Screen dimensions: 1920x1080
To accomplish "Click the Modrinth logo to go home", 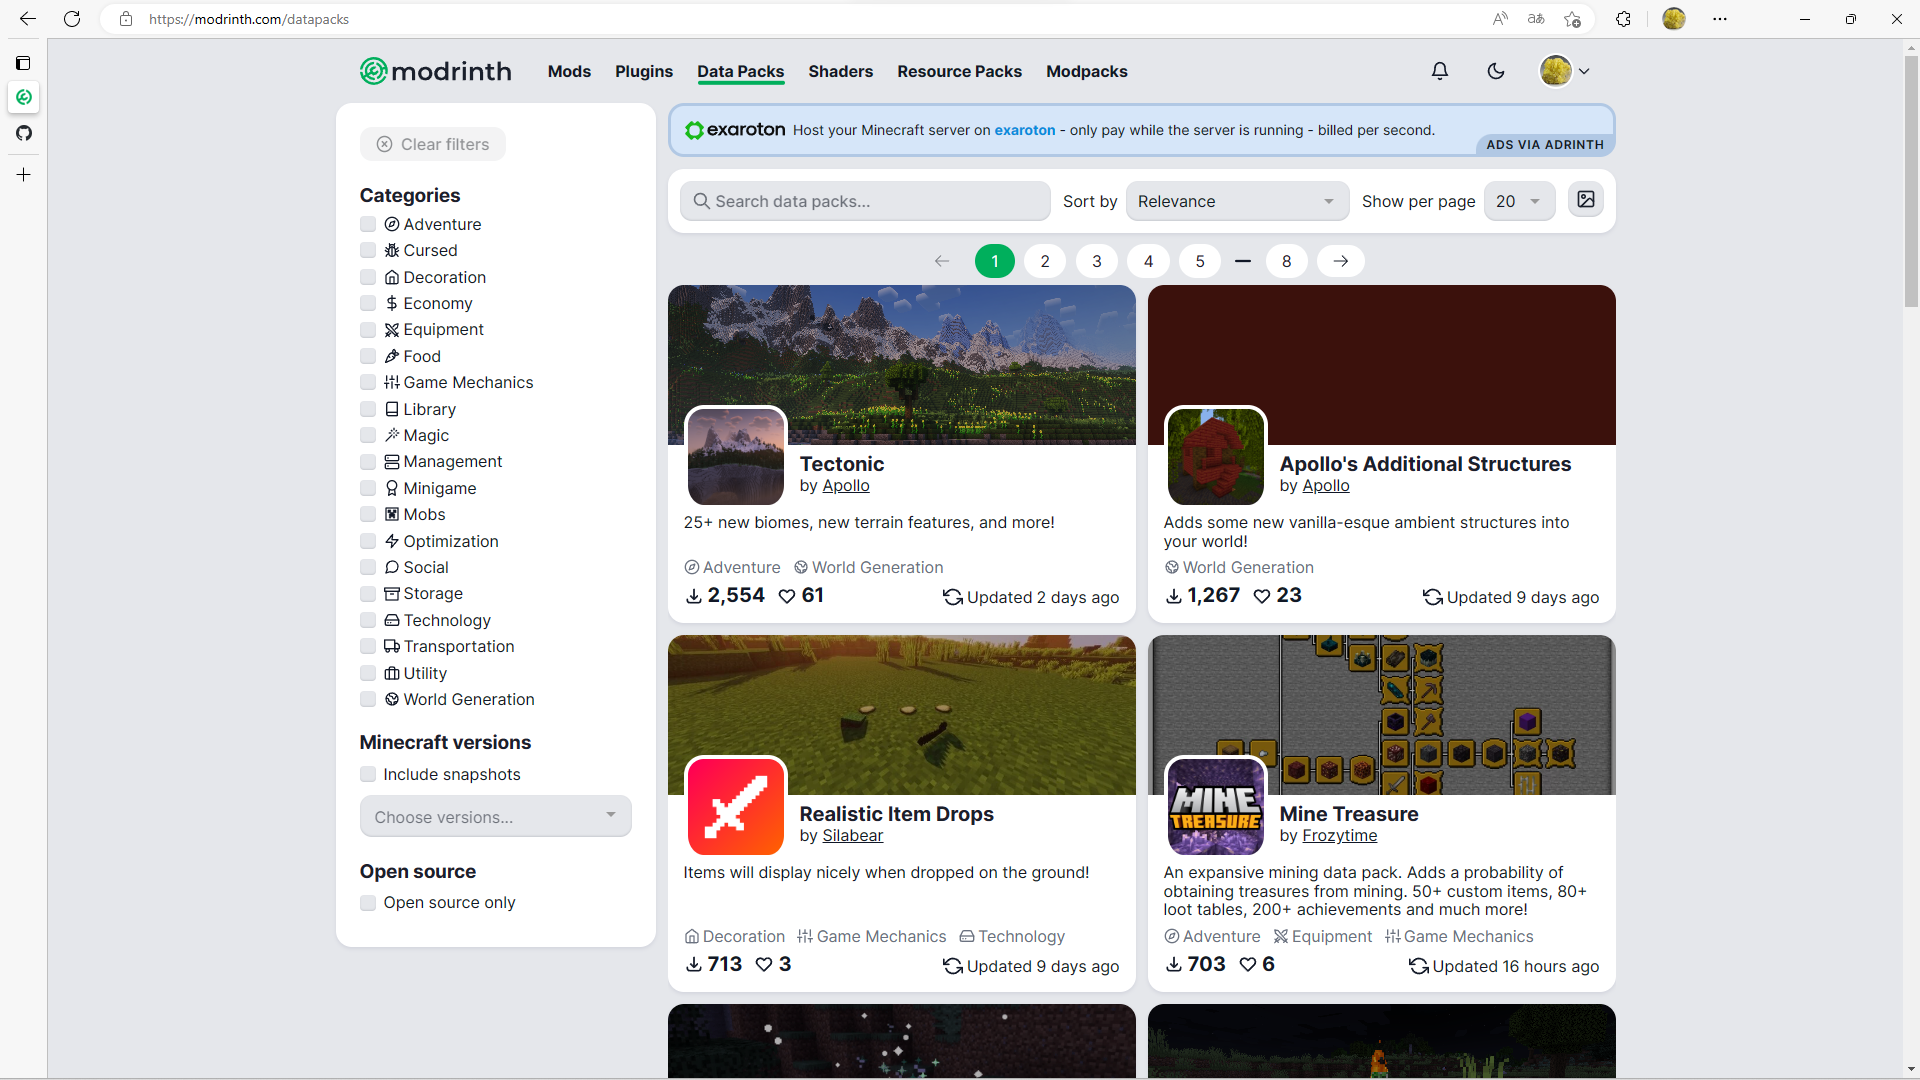I will [434, 71].
